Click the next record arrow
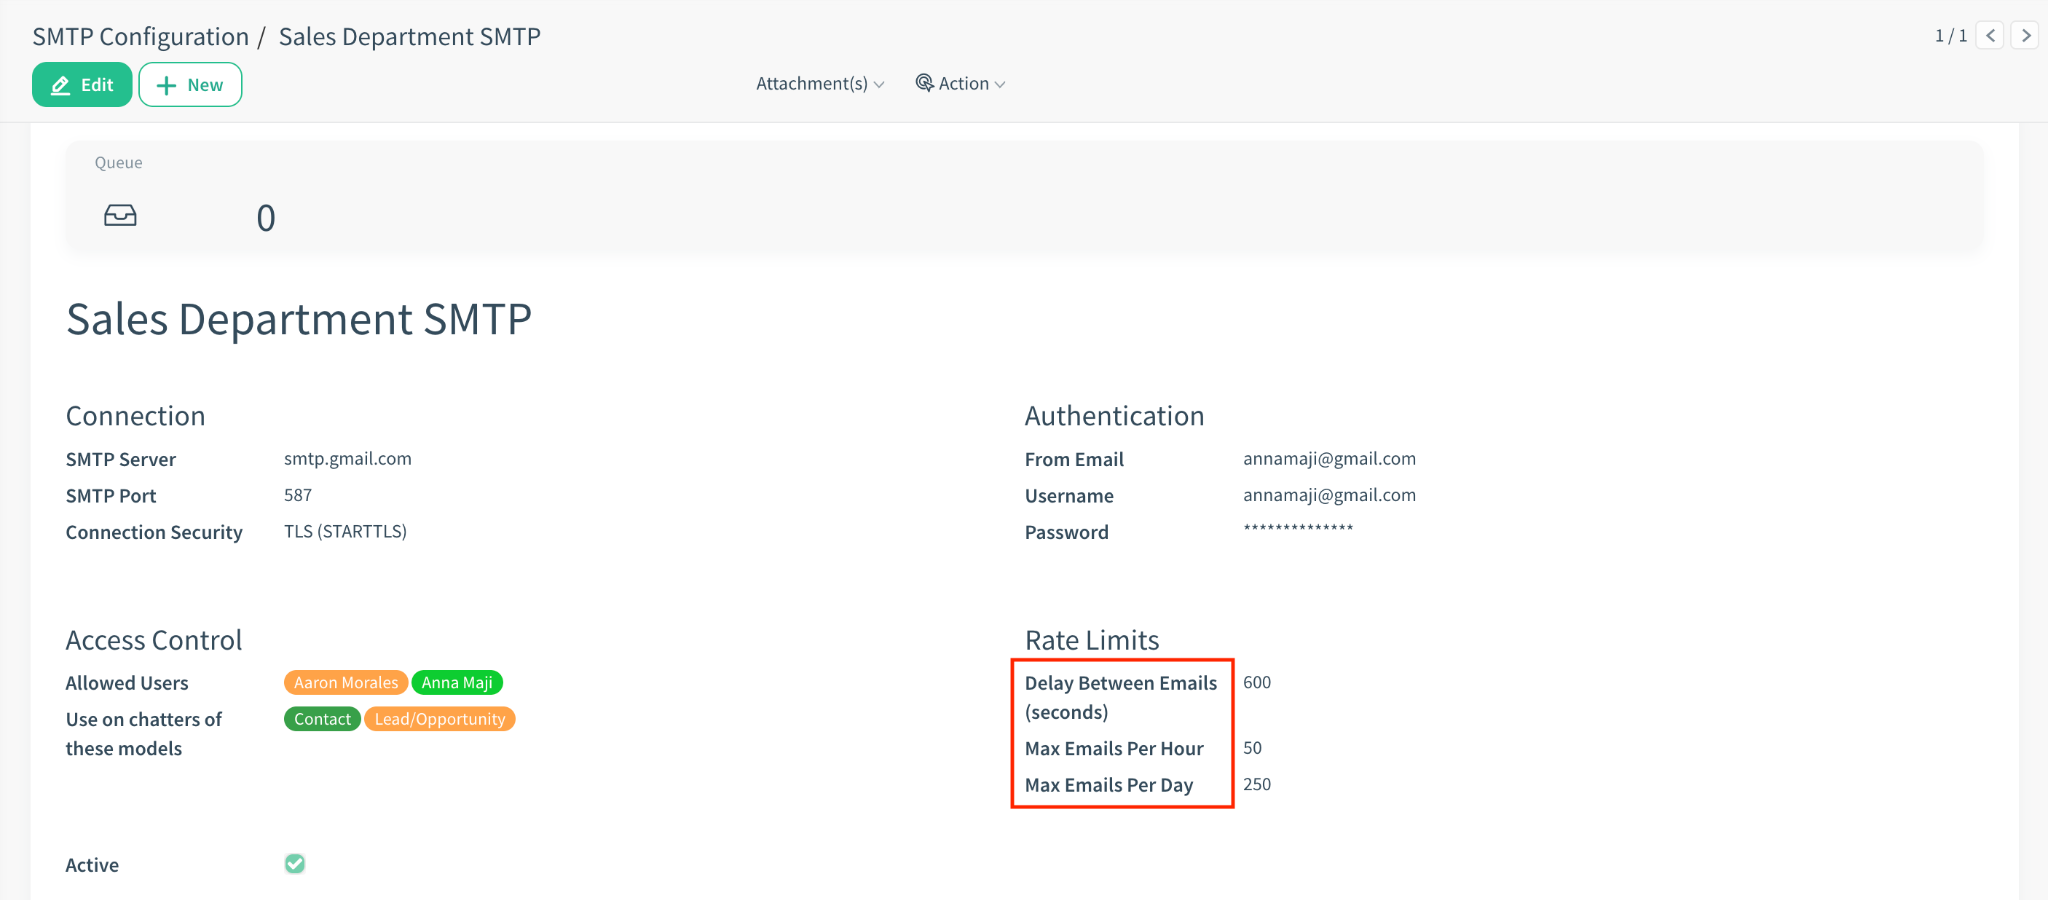2048x900 pixels. (x=2025, y=35)
